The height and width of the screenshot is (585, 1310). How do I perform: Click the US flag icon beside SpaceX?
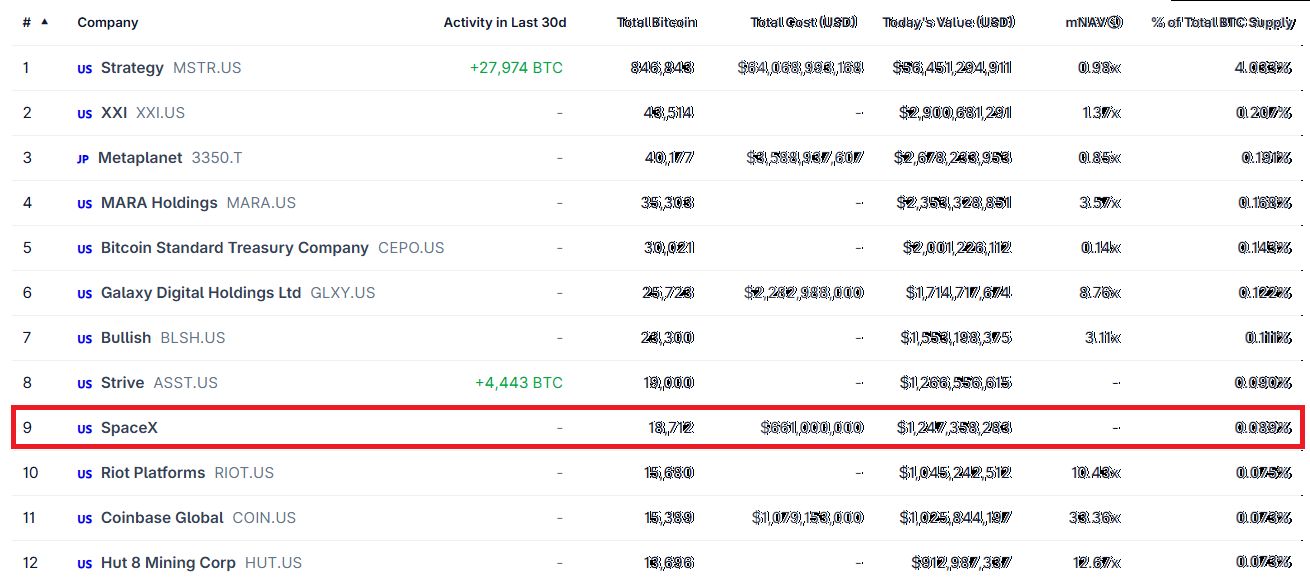coord(85,429)
